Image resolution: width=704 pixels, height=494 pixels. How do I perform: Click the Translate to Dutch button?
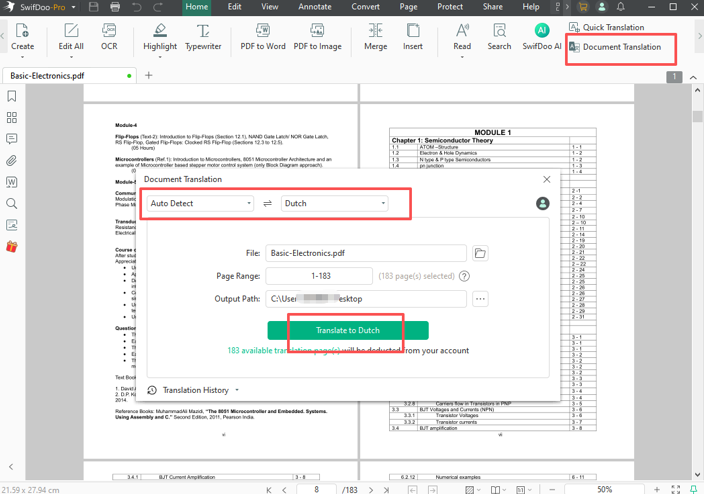[x=347, y=330]
